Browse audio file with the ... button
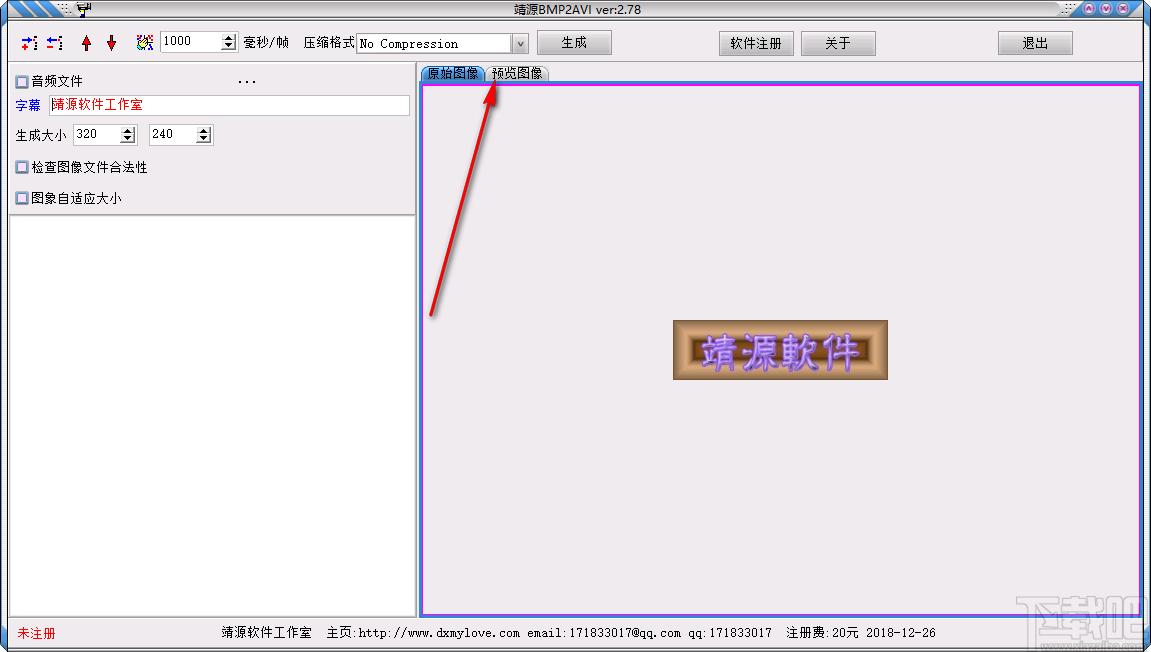The height and width of the screenshot is (652, 1151). pos(247,82)
